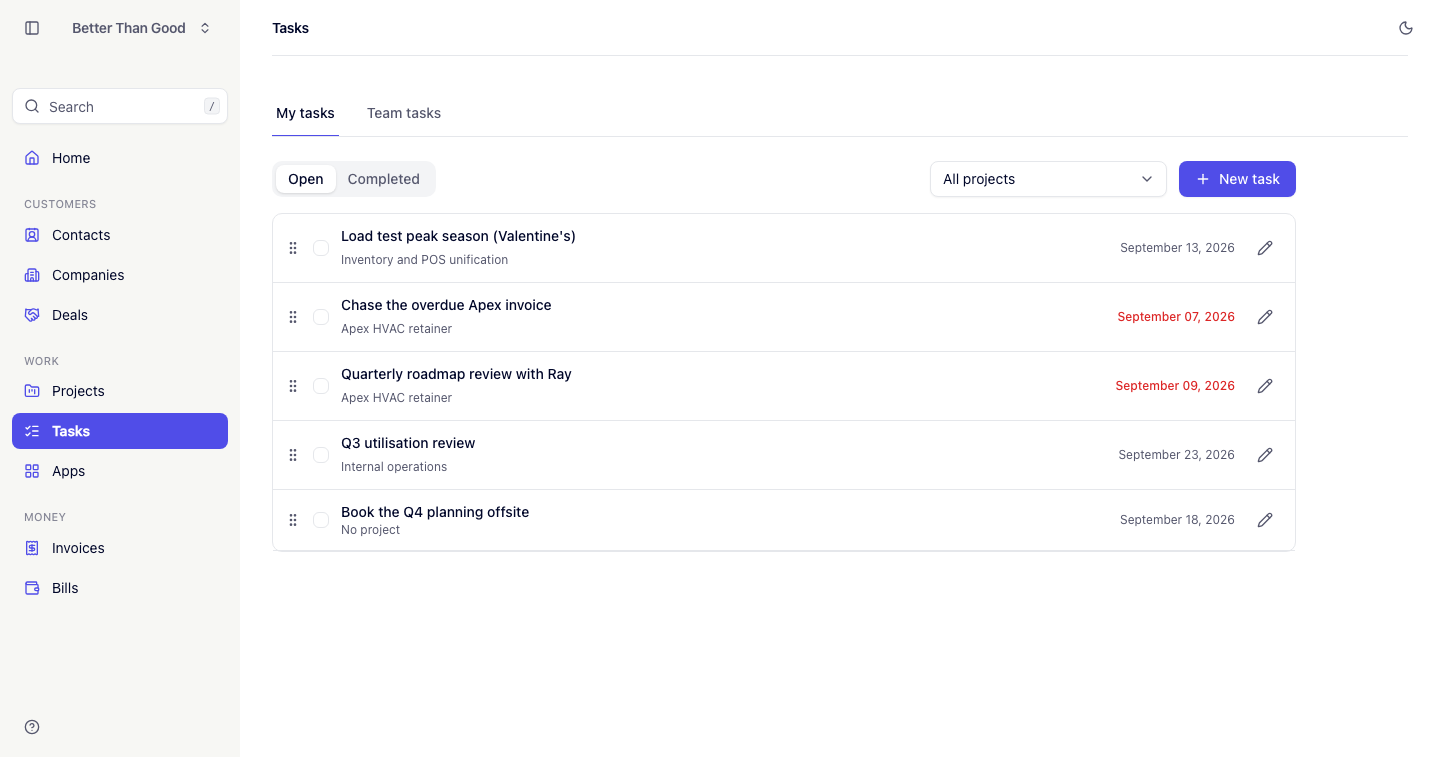1440x757 pixels.
Task: Open the help question mark icon
Action: (x=32, y=727)
